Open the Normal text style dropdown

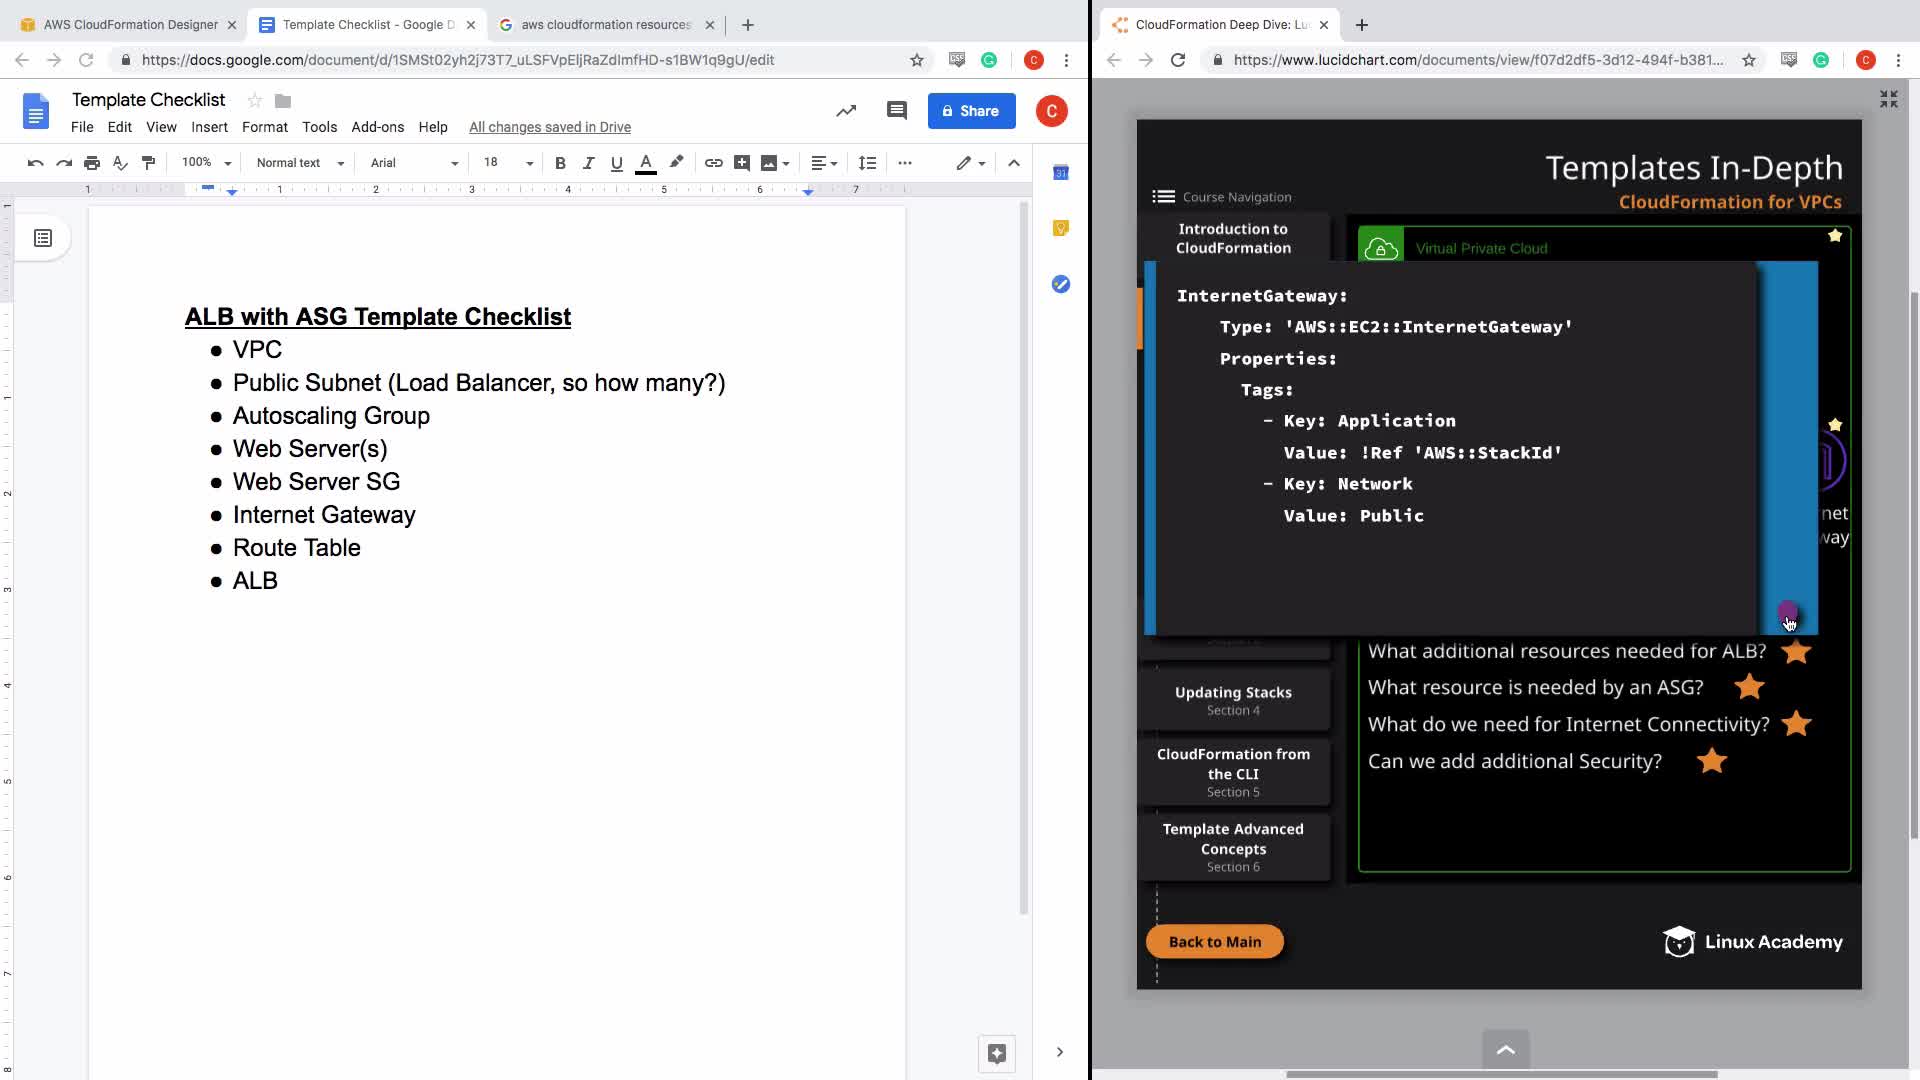tap(299, 163)
